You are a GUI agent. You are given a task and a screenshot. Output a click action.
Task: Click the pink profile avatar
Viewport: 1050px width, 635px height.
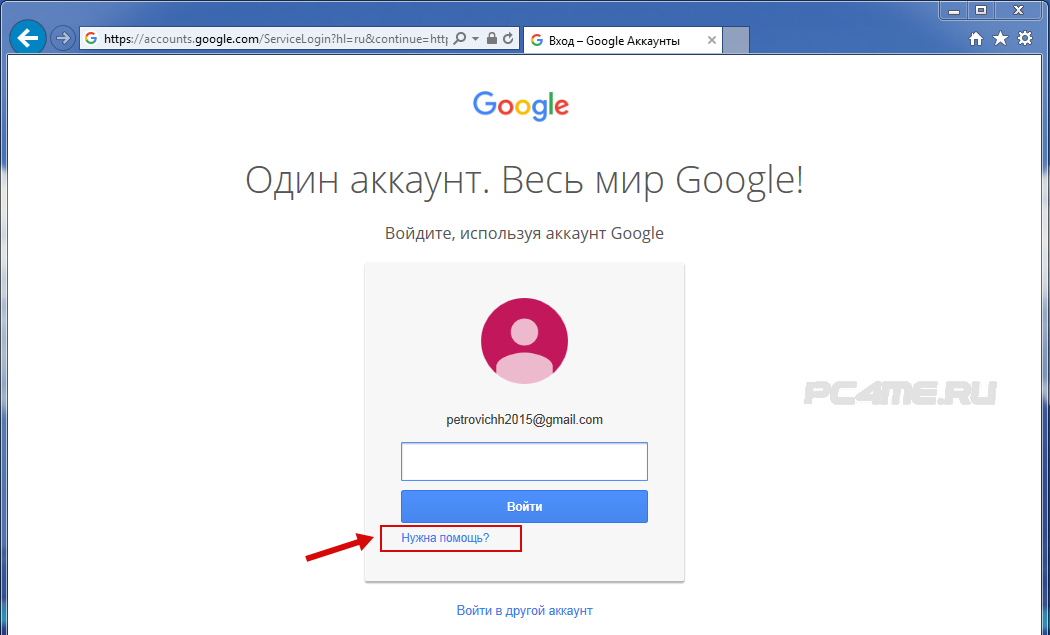pyautogui.click(x=524, y=341)
